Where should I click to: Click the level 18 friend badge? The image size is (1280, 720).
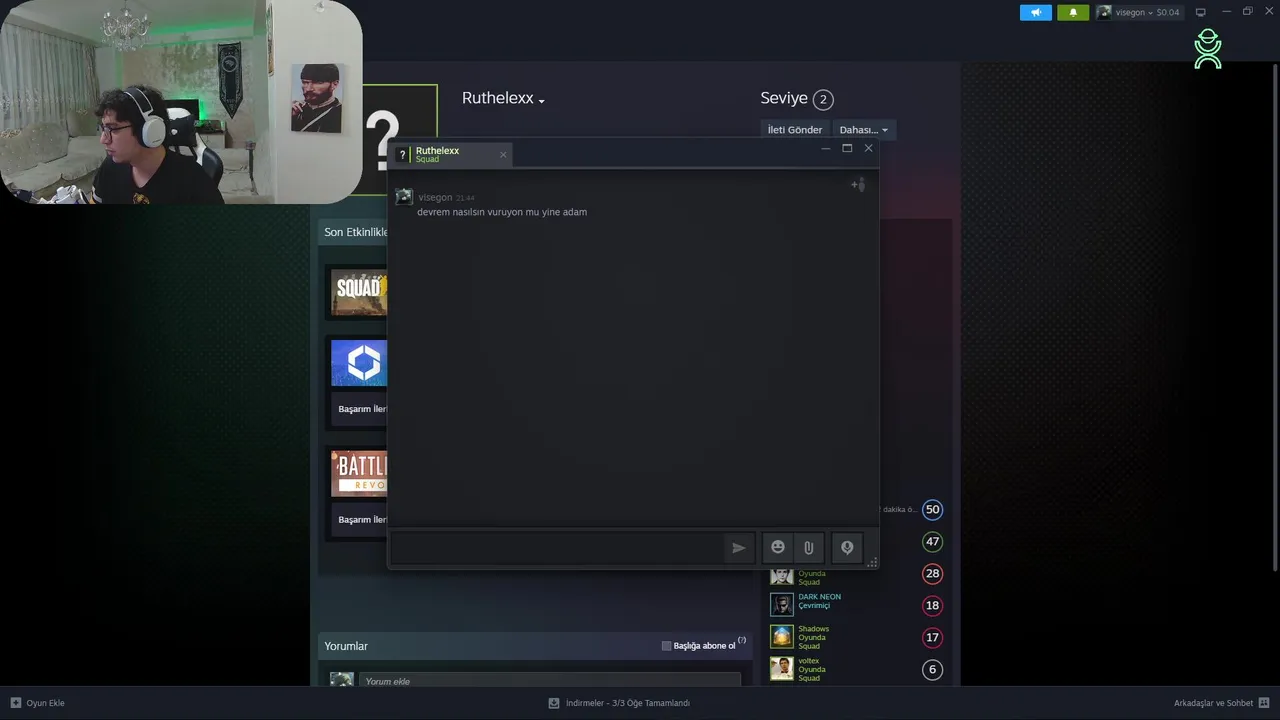click(932, 606)
